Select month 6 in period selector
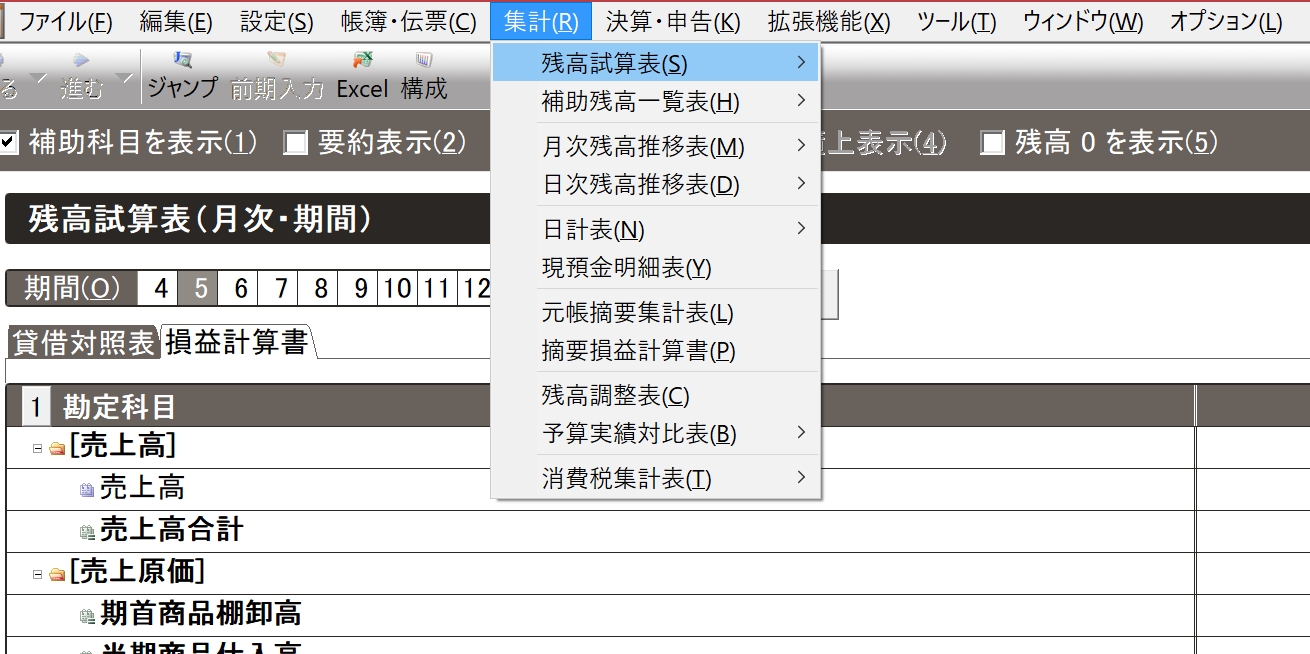 [240, 288]
